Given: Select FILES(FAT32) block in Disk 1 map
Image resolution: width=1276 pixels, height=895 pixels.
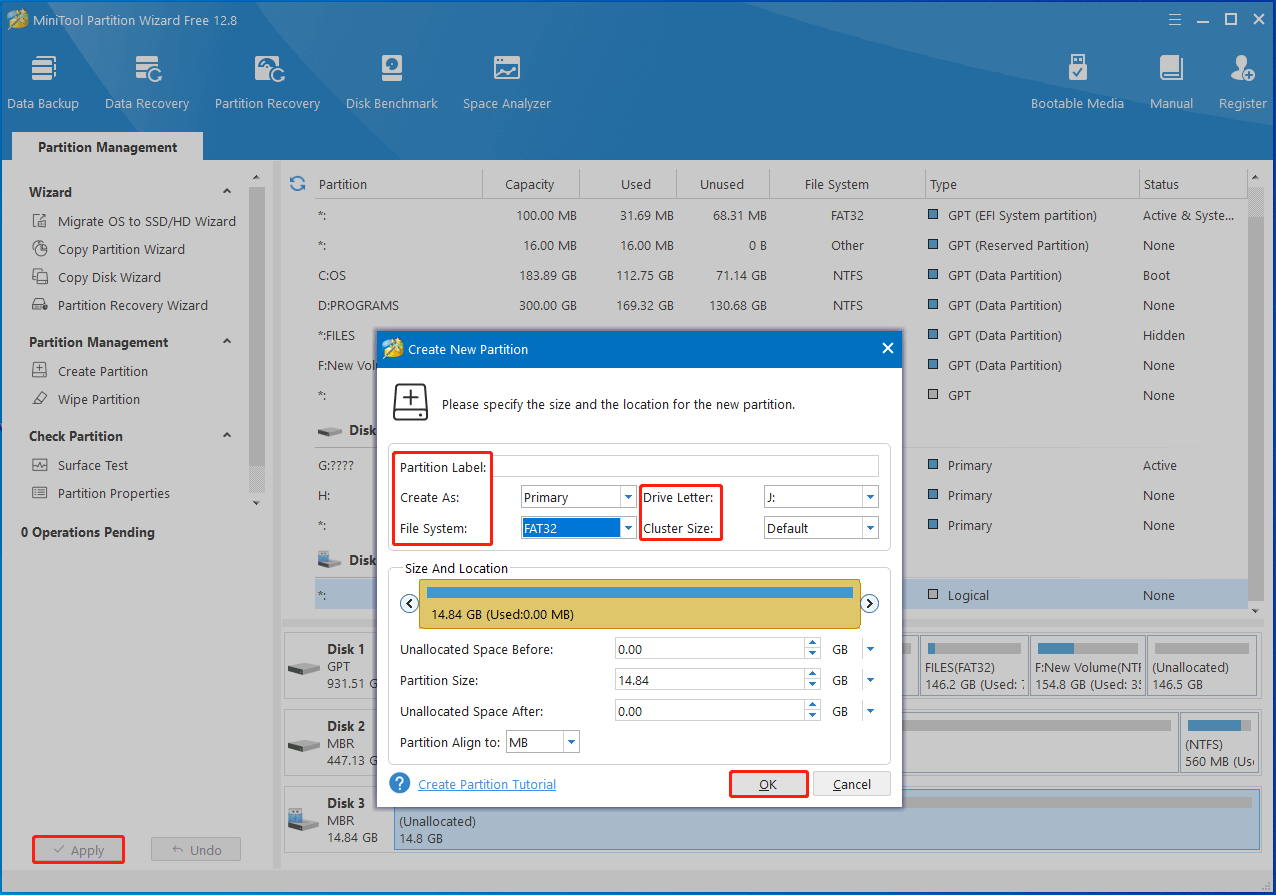Looking at the screenshot, I should coord(973,665).
